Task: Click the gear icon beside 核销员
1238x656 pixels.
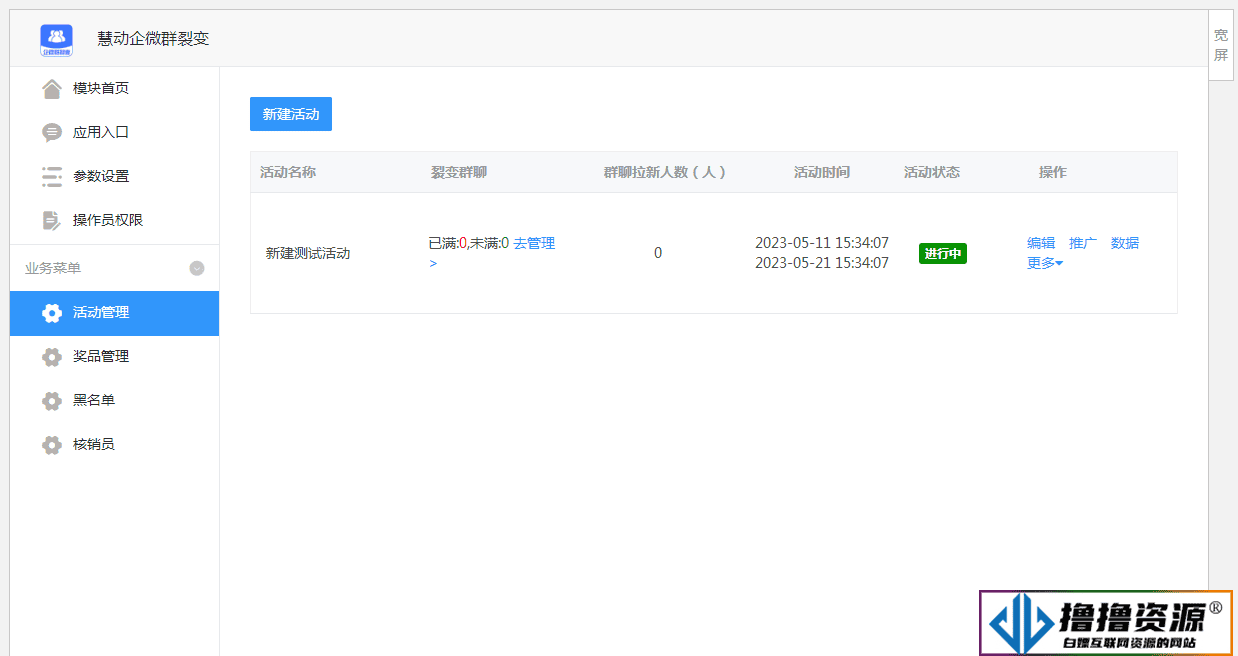Action: pyautogui.click(x=52, y=445)
